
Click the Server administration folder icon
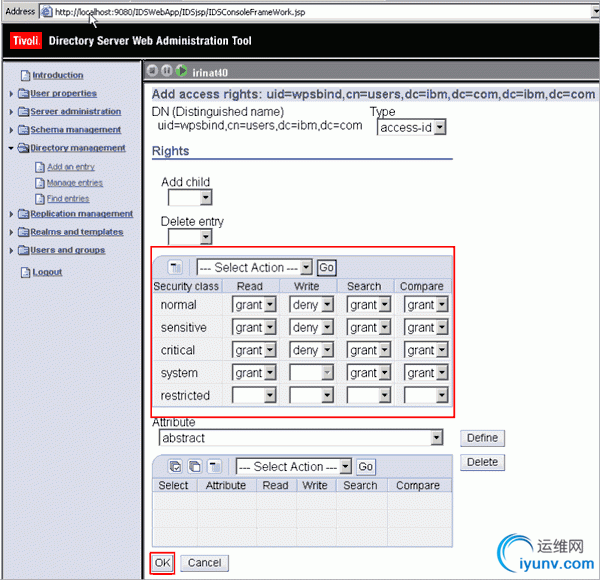tap(23, 112)
